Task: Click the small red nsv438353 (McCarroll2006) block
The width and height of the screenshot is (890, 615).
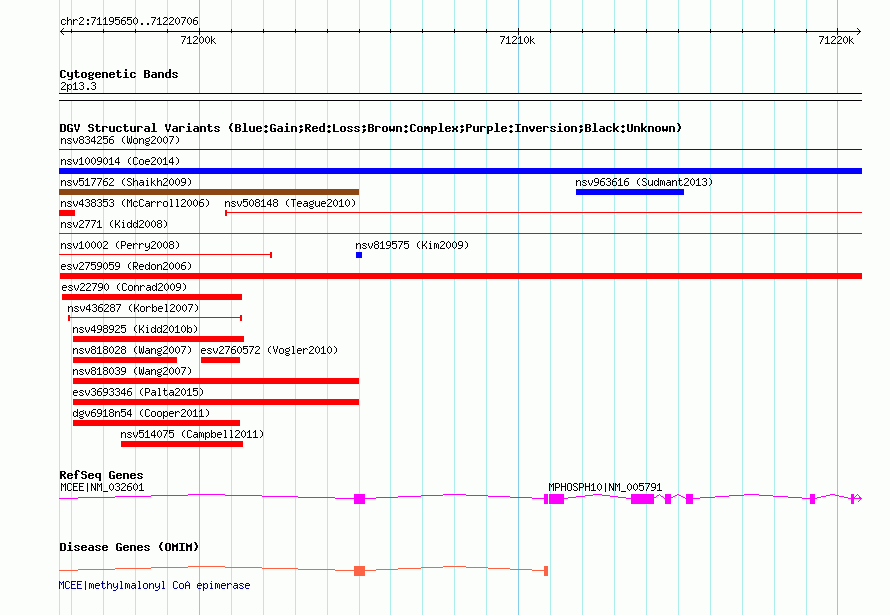Action: 67,213
